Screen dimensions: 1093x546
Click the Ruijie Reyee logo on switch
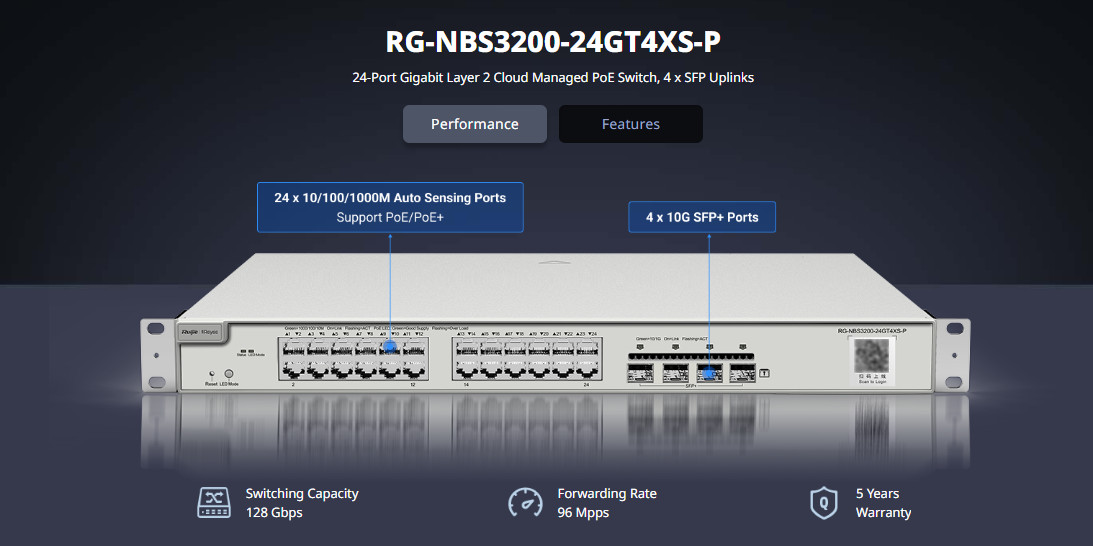200,333
